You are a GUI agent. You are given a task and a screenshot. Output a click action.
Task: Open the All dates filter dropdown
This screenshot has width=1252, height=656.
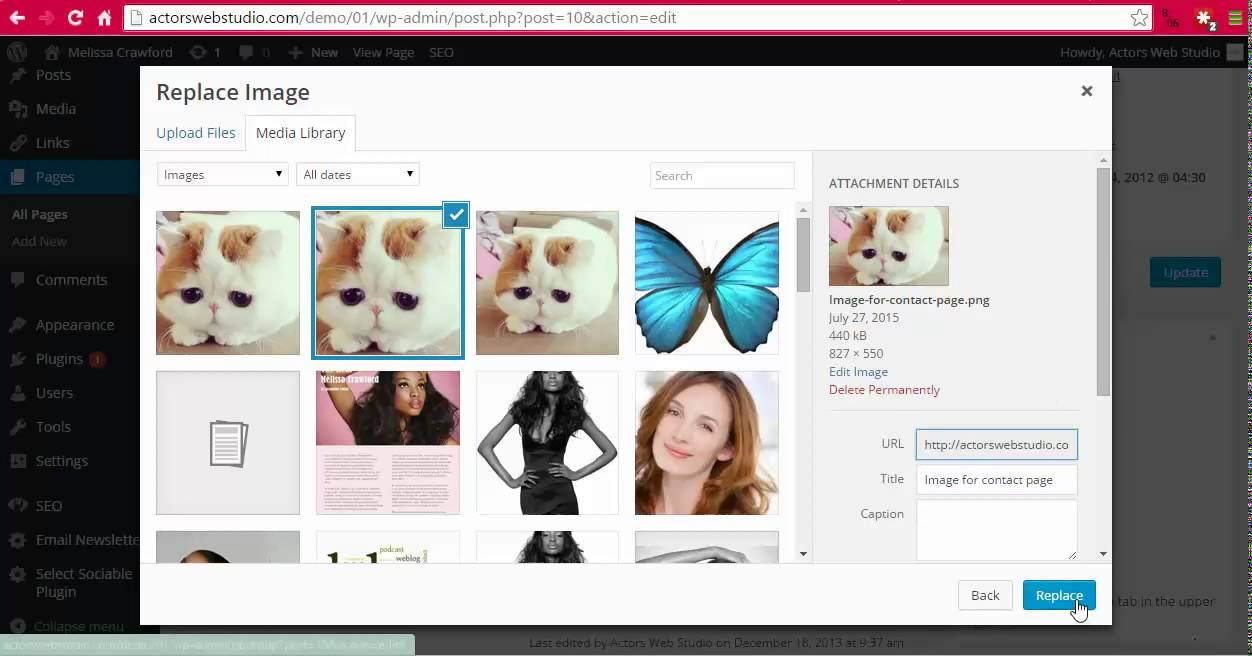click(358, 175)
